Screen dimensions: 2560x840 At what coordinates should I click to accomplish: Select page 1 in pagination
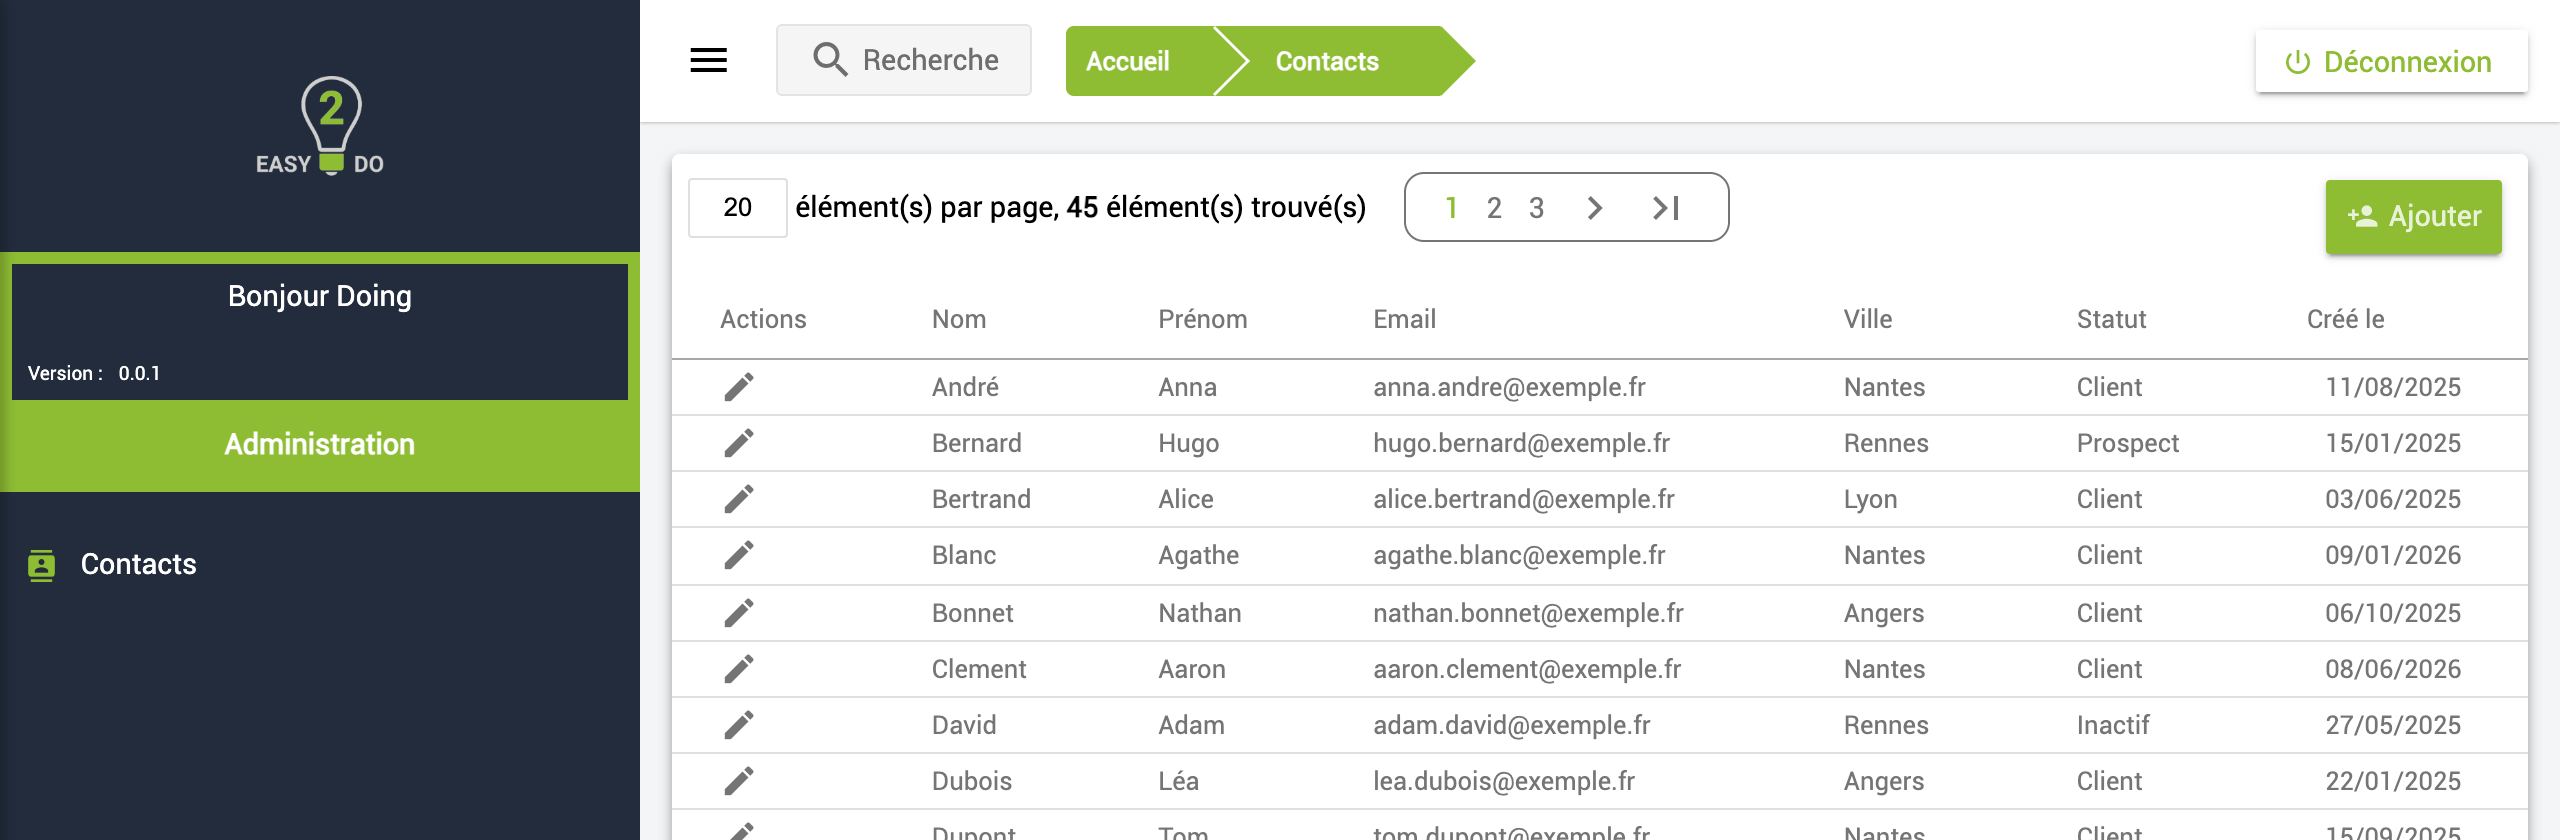(1451, 208)
